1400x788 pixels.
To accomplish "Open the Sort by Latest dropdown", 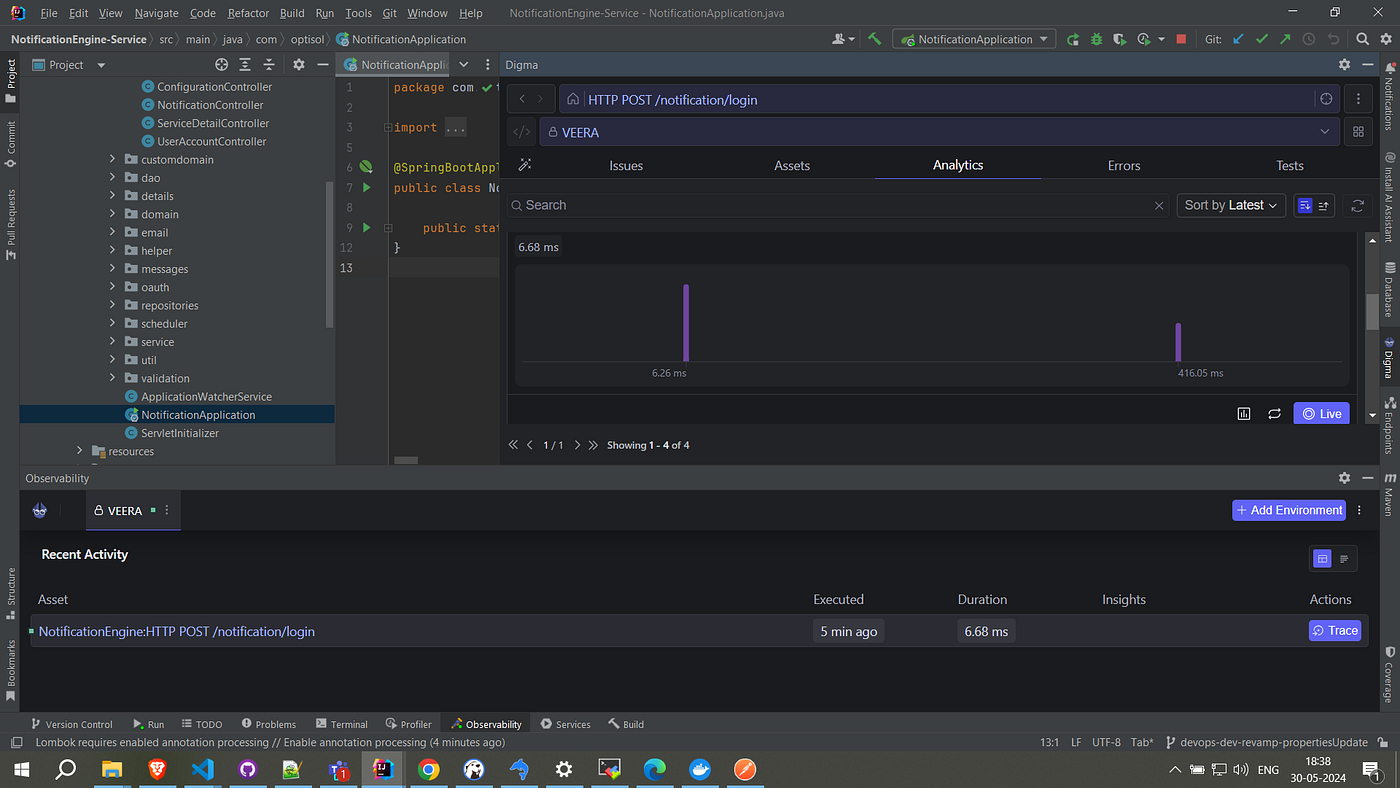I will click(1230, 205).
